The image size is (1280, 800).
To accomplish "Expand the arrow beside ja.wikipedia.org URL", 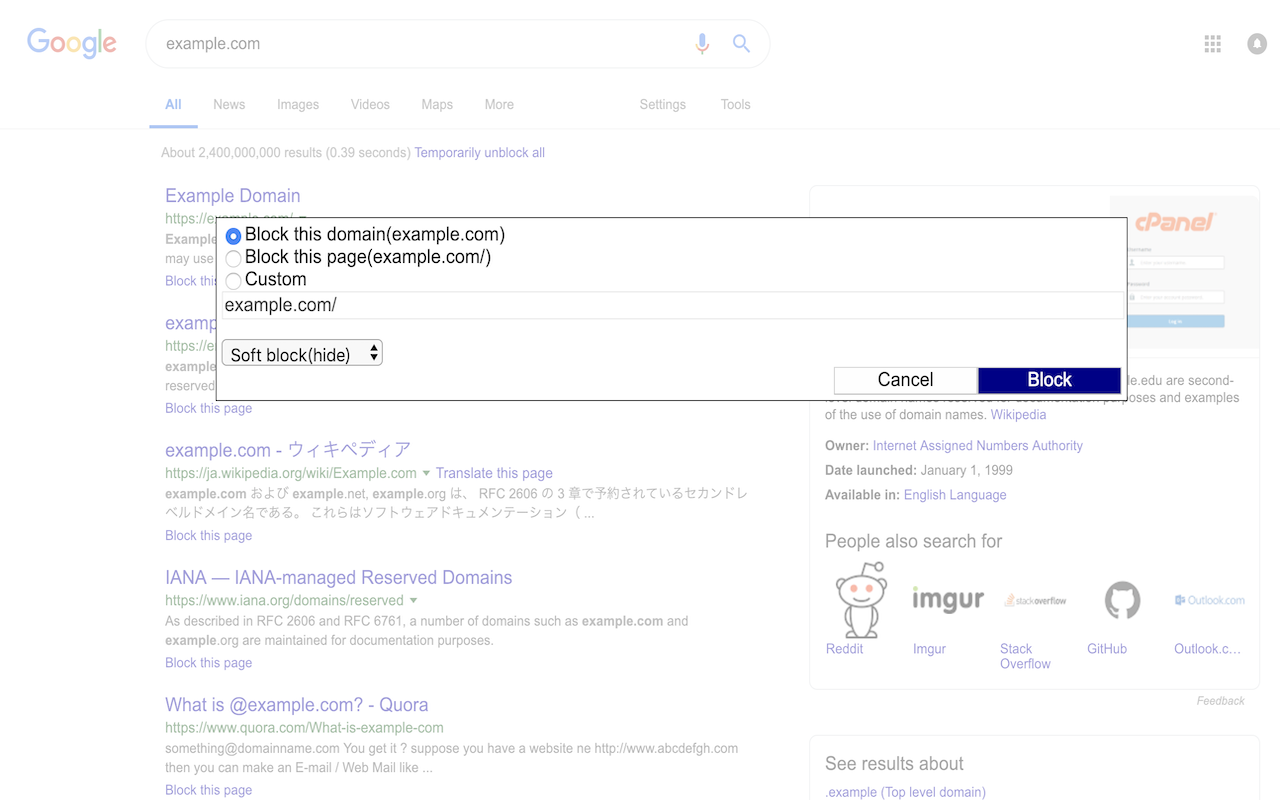I will coord(426,473).
